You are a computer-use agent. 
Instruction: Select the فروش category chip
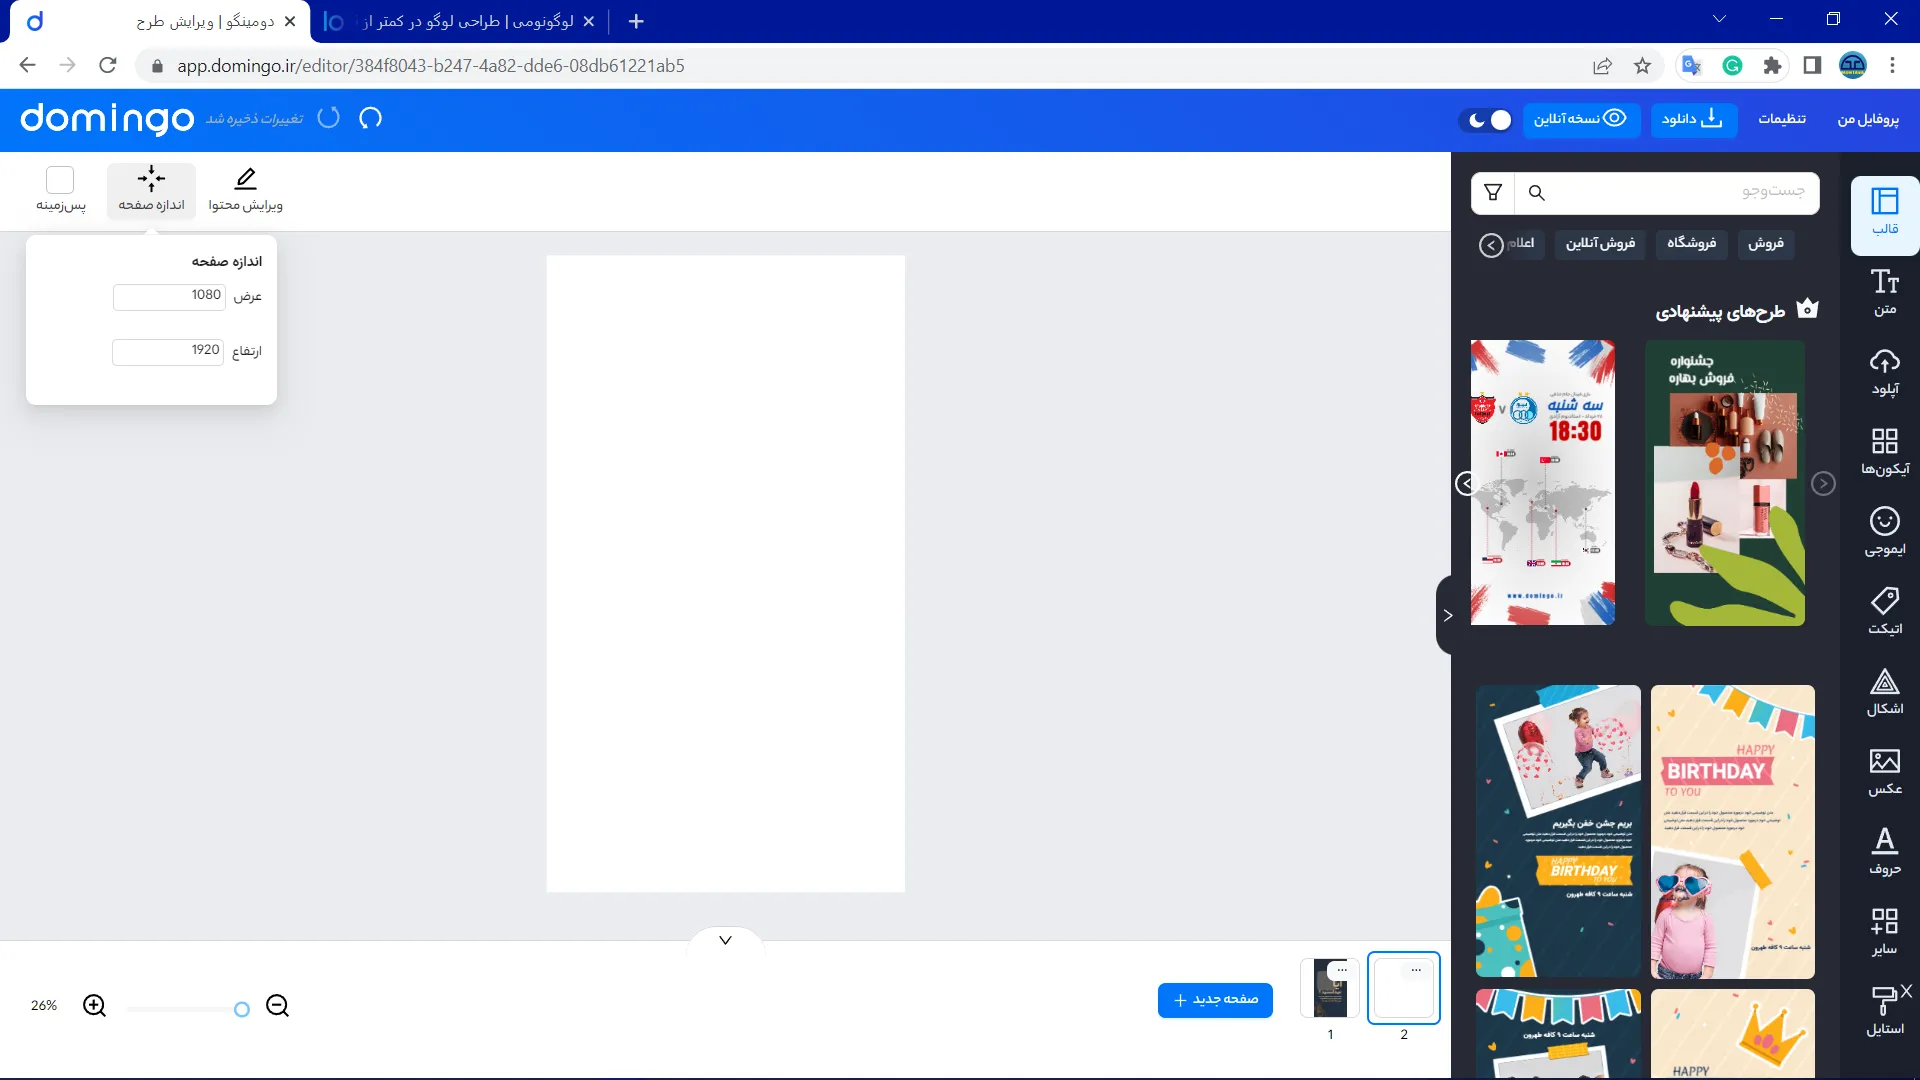[1766, 243]
